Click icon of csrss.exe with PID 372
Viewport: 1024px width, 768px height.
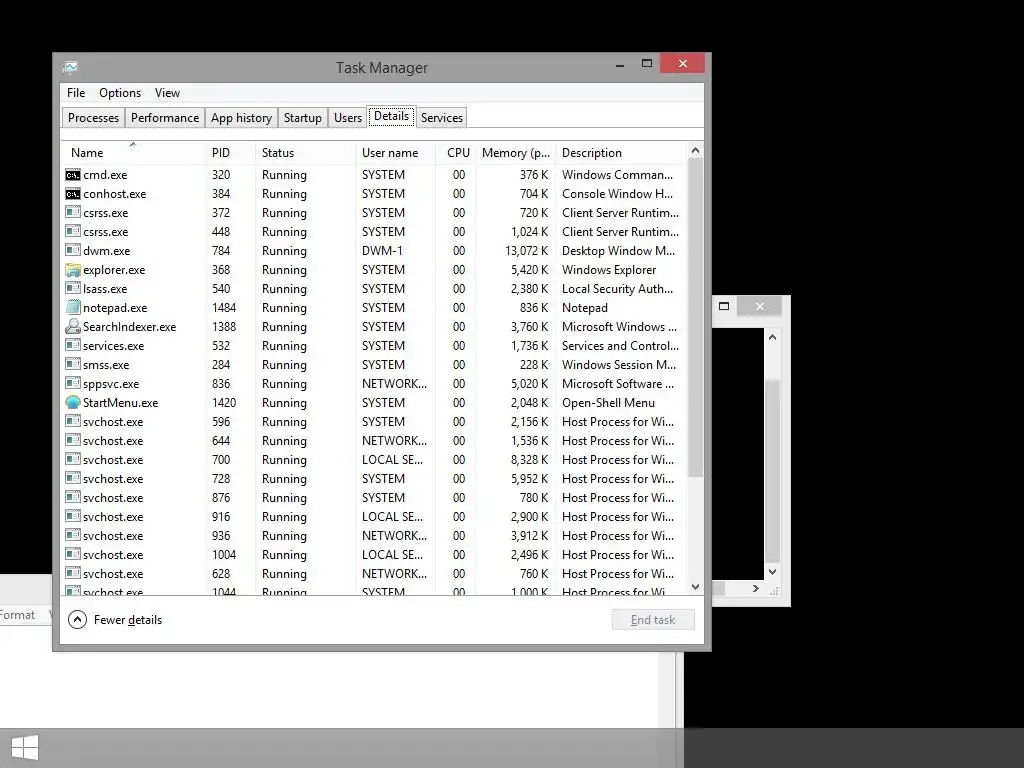pyautogui.click(x=72, y=213)
